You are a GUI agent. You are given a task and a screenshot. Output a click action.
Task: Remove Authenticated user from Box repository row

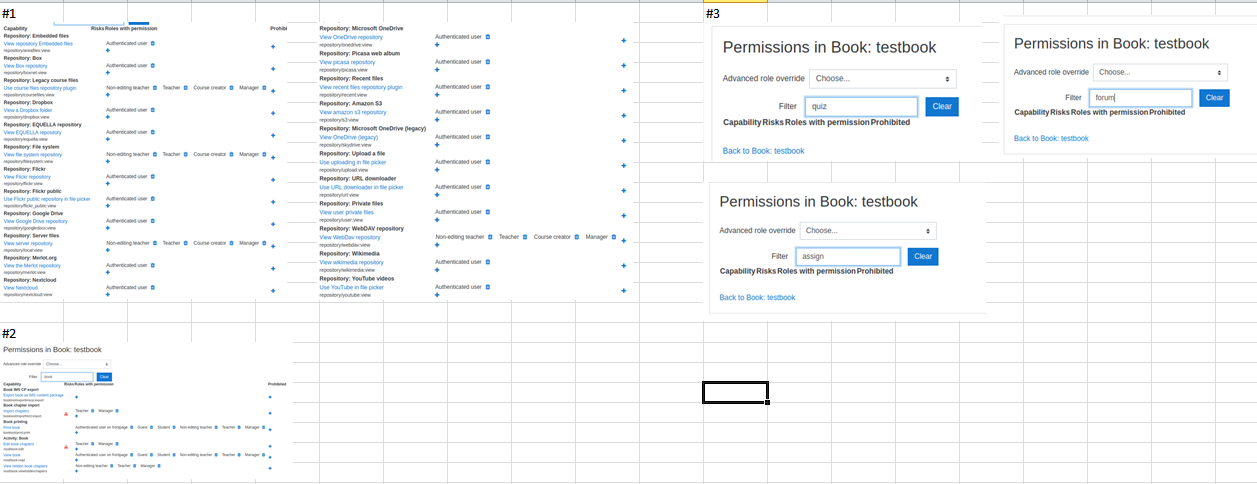coord(153,65)
